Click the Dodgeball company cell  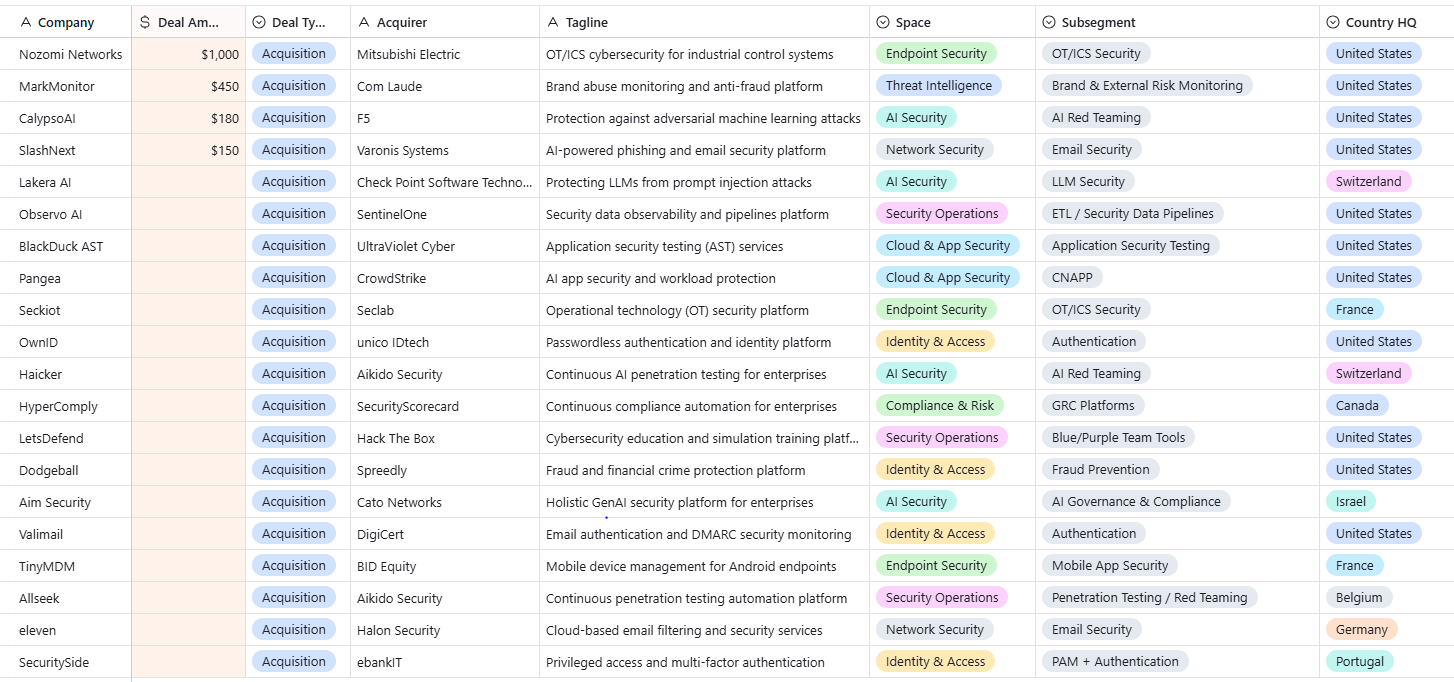(66, 470)
